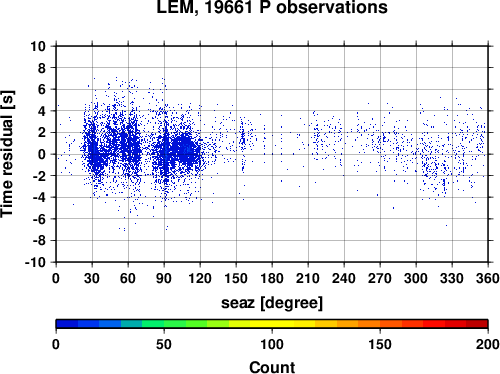Click the Time residual y-axis label

click(7, 154)
